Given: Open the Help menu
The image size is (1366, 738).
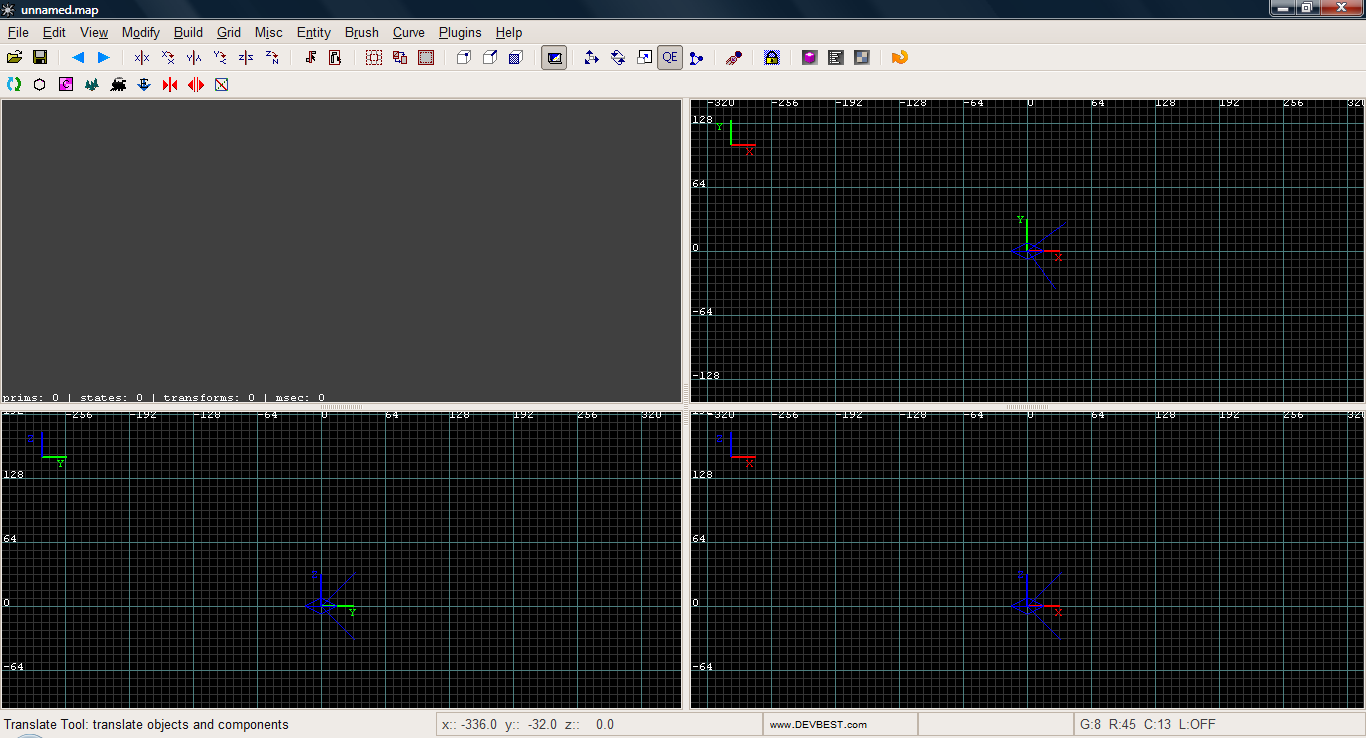Looking at the screenshot, I should (x=509, y=33).
